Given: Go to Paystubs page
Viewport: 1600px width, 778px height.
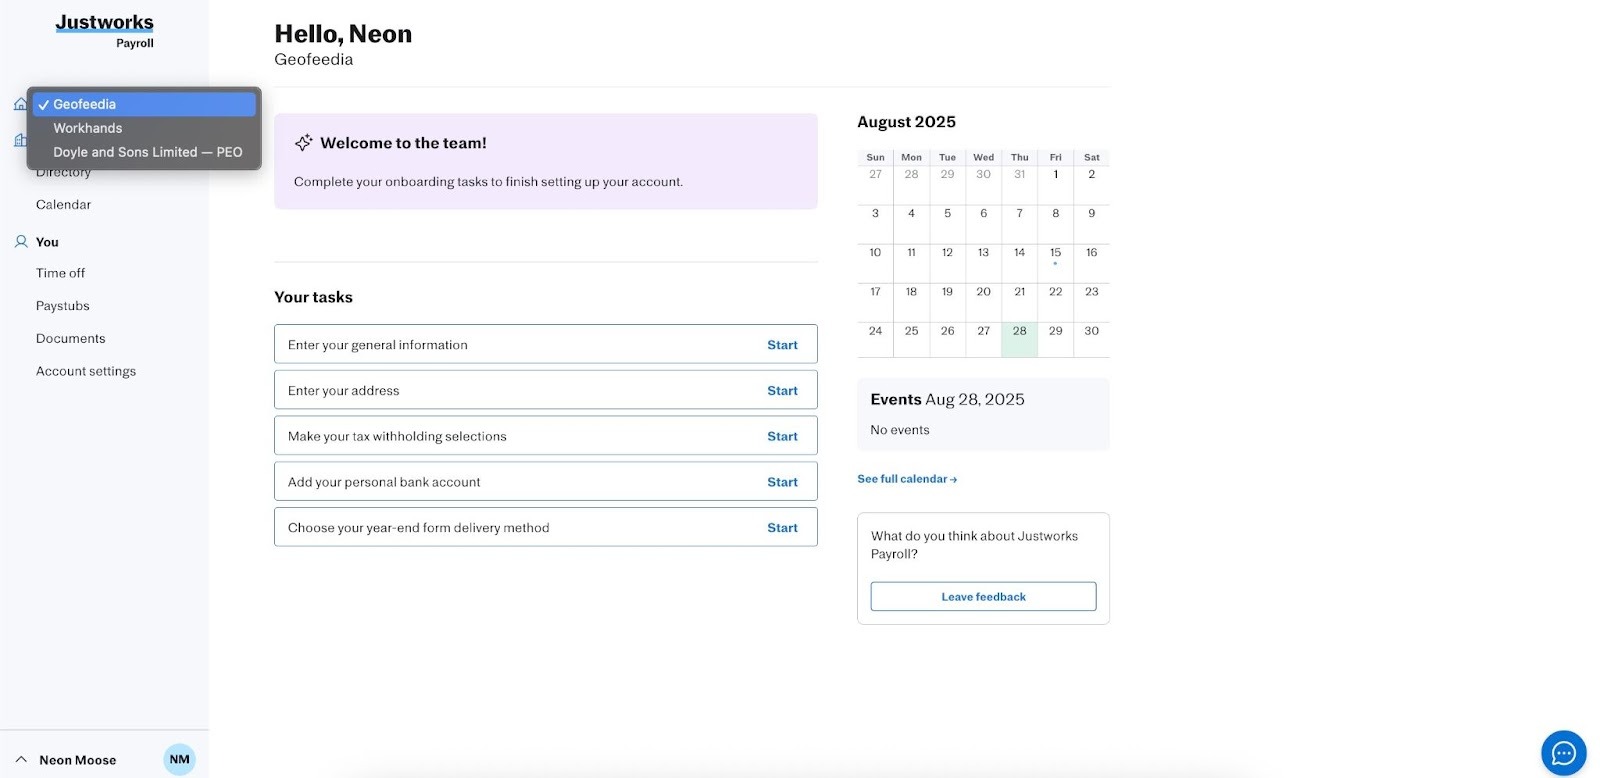Looking at the screenshot, I should point(63,306).
